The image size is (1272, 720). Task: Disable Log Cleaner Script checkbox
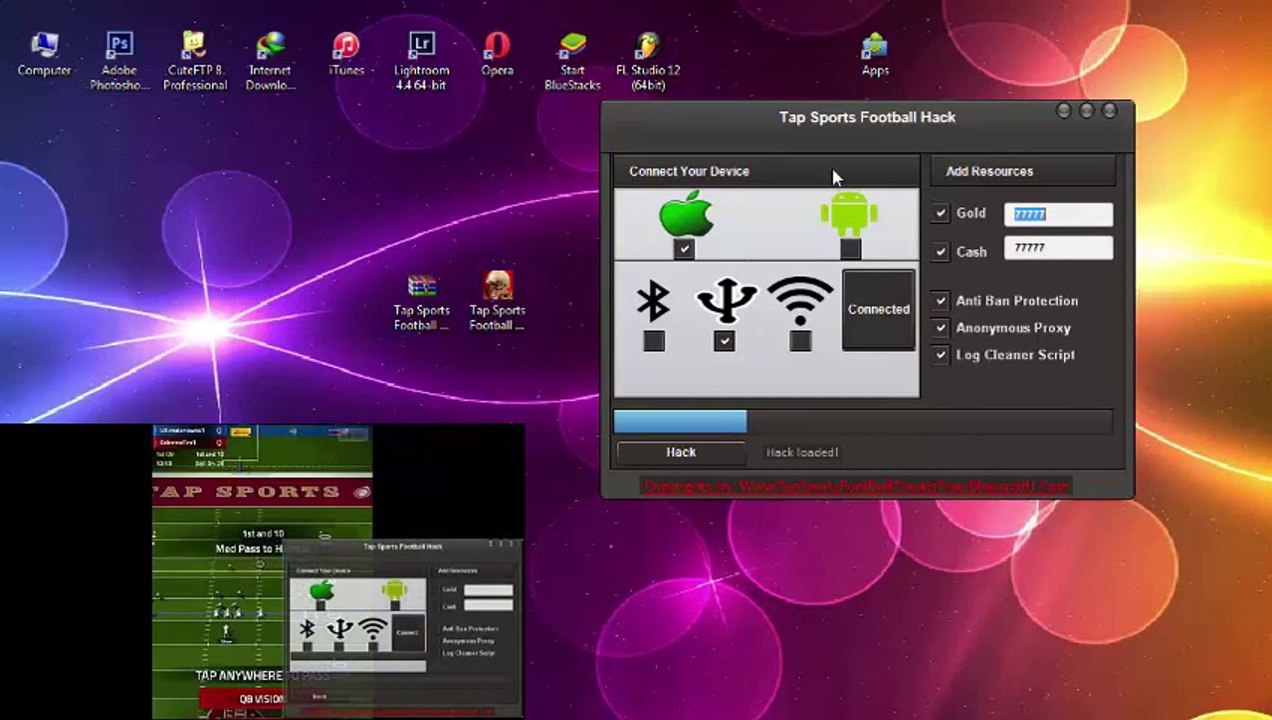[940, 354]
